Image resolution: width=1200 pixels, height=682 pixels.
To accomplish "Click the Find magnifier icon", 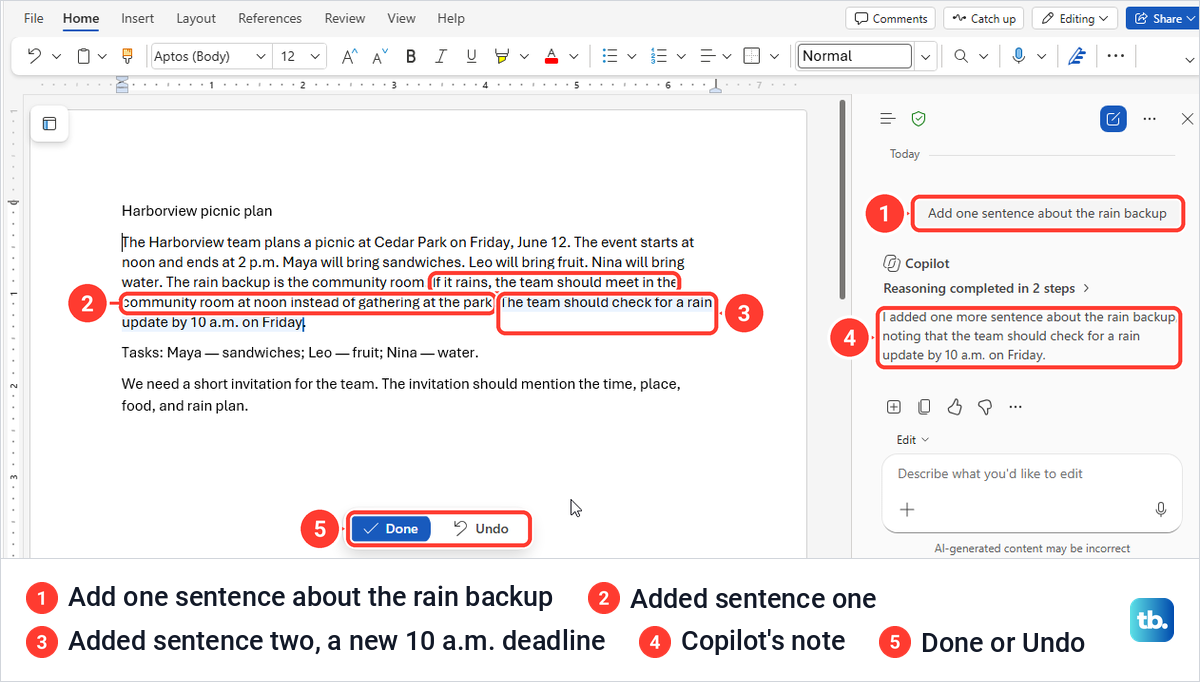I will click(x=961, y=56).
